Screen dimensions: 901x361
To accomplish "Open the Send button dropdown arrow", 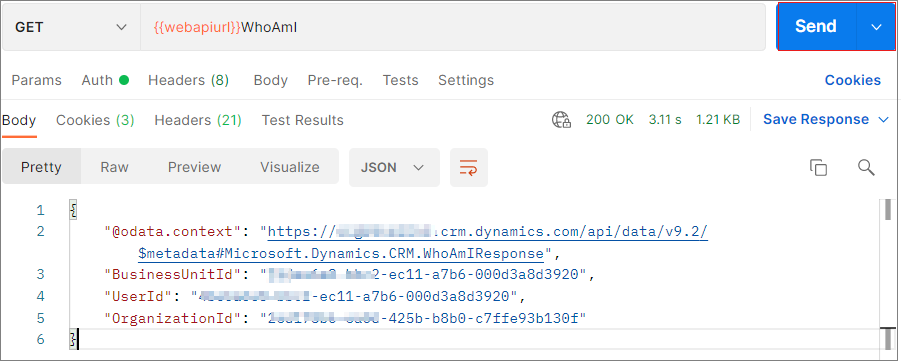I will click(876, 27).
